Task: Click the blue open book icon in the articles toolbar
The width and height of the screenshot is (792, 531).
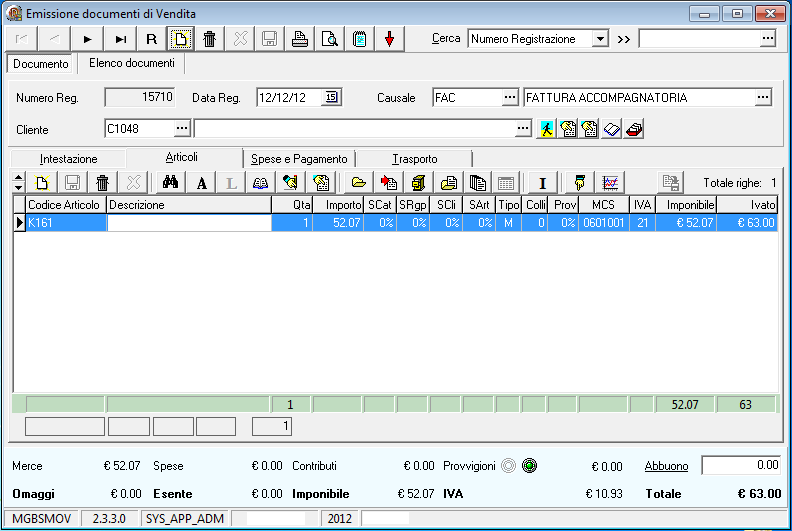Action: pyautogui.click(x=261, y=182)
